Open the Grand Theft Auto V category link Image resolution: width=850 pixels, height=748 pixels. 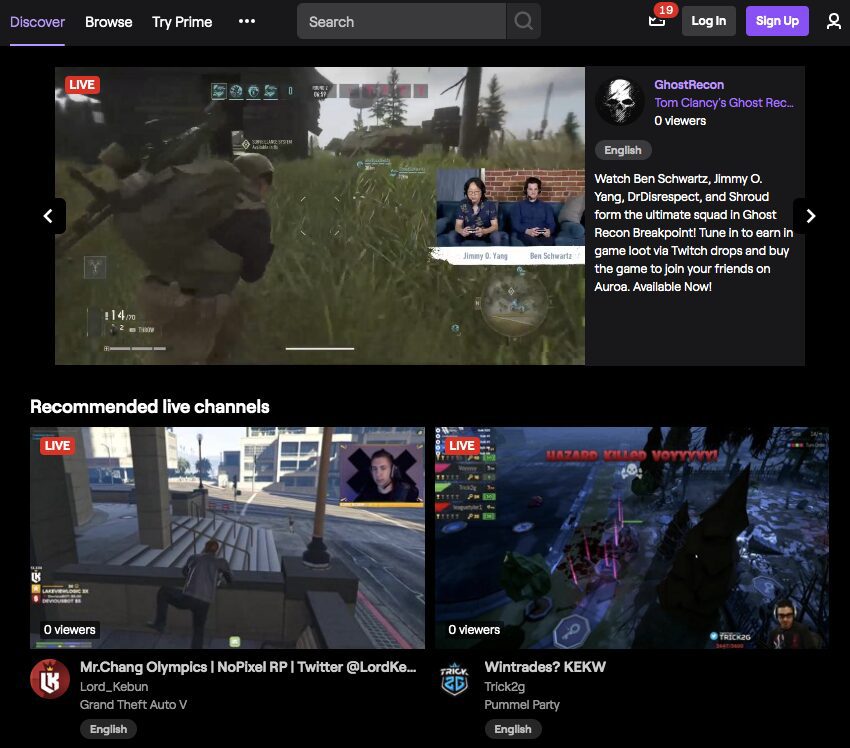(133, 705)
